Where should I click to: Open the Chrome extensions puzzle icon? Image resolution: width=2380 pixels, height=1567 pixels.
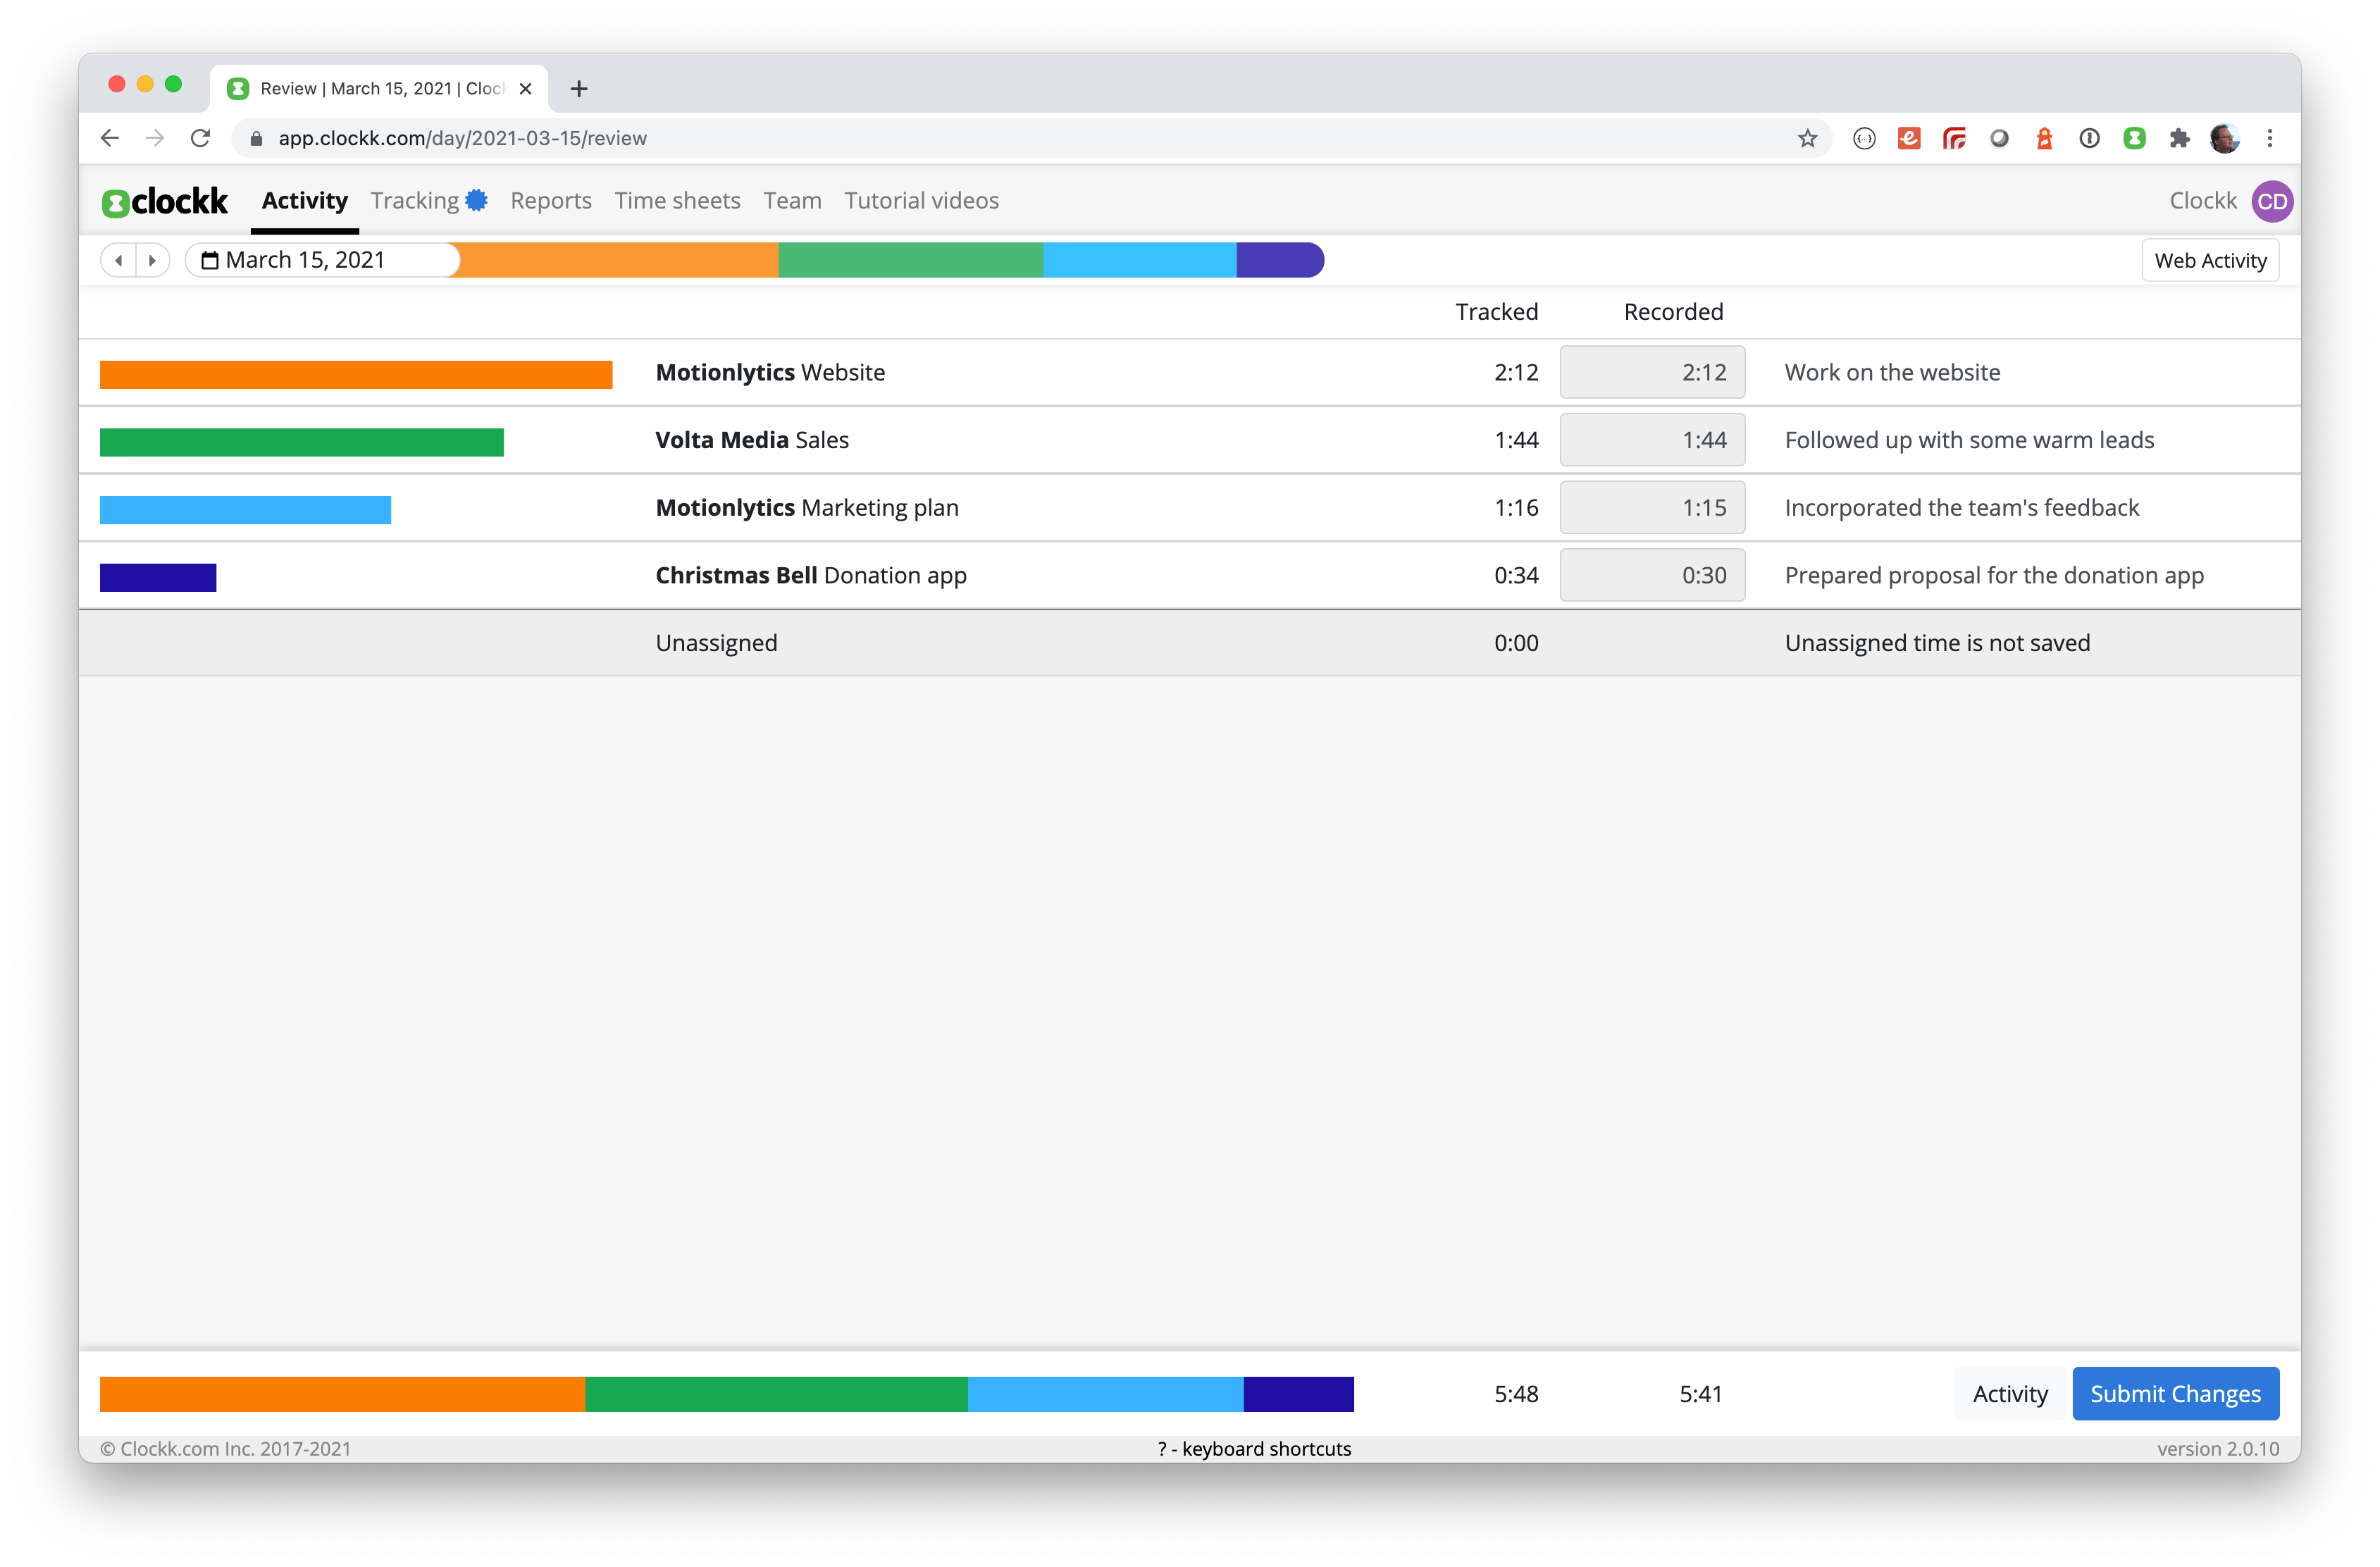click(2179, 138)
